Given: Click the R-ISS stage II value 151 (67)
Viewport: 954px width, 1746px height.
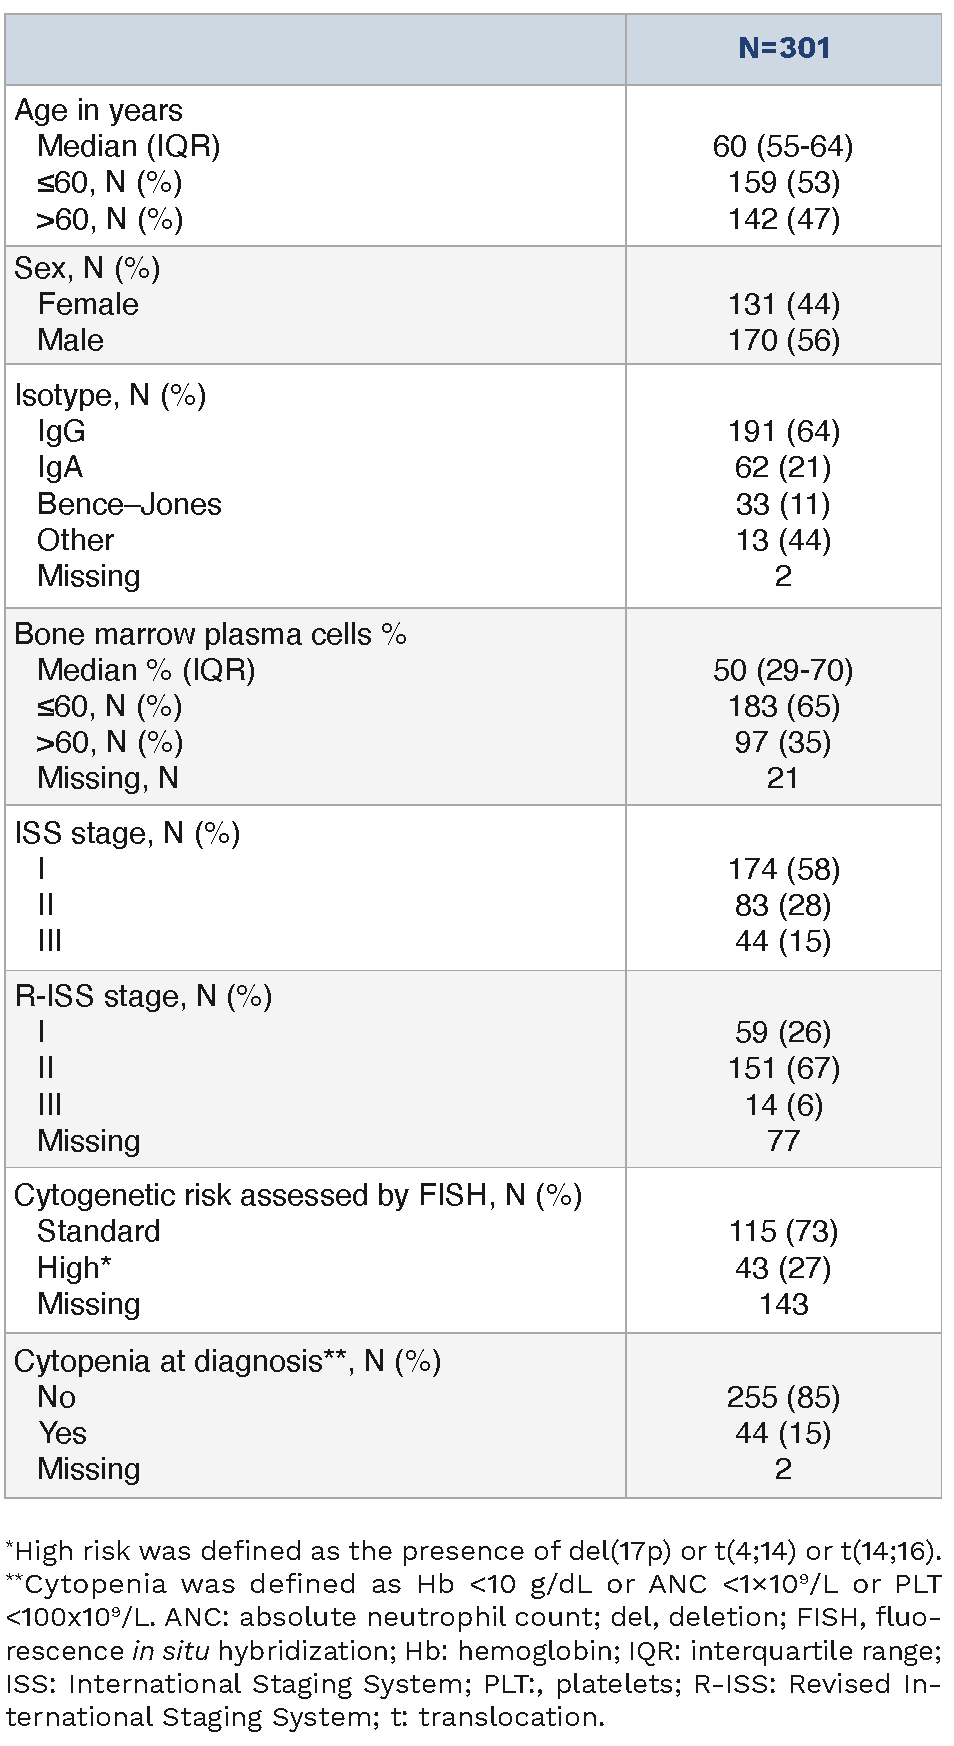Looking at the screenshot, I should coord(783,1068).
